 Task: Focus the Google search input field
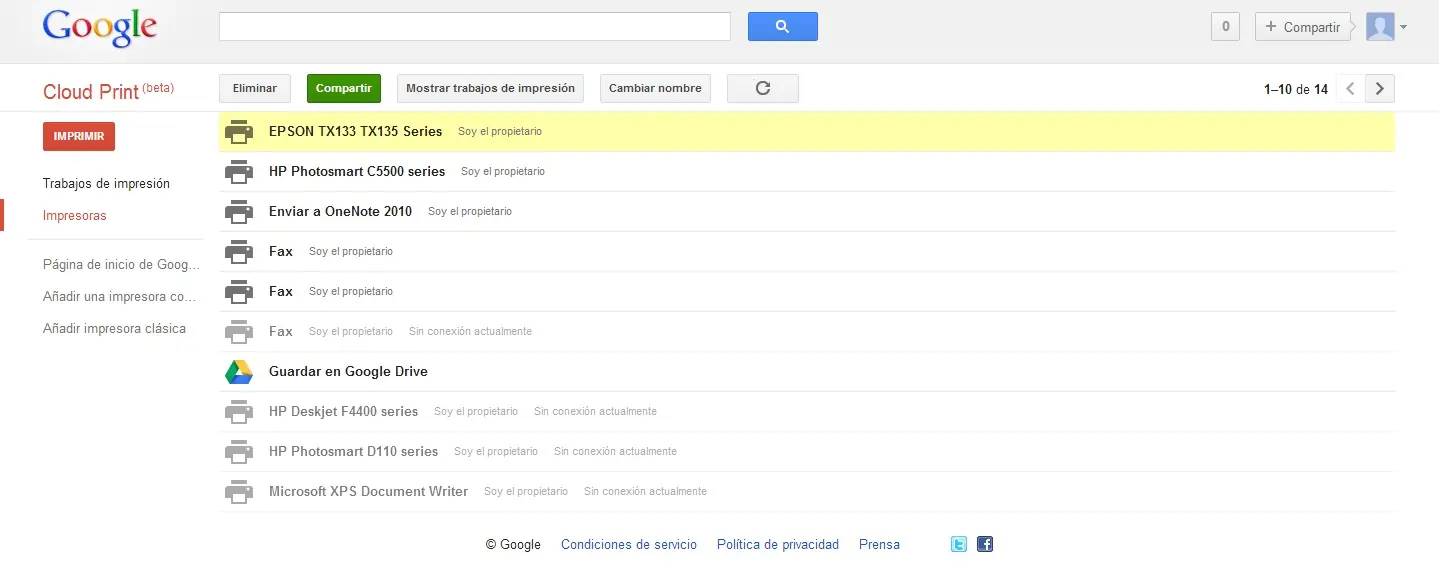[x=475, y=27]
